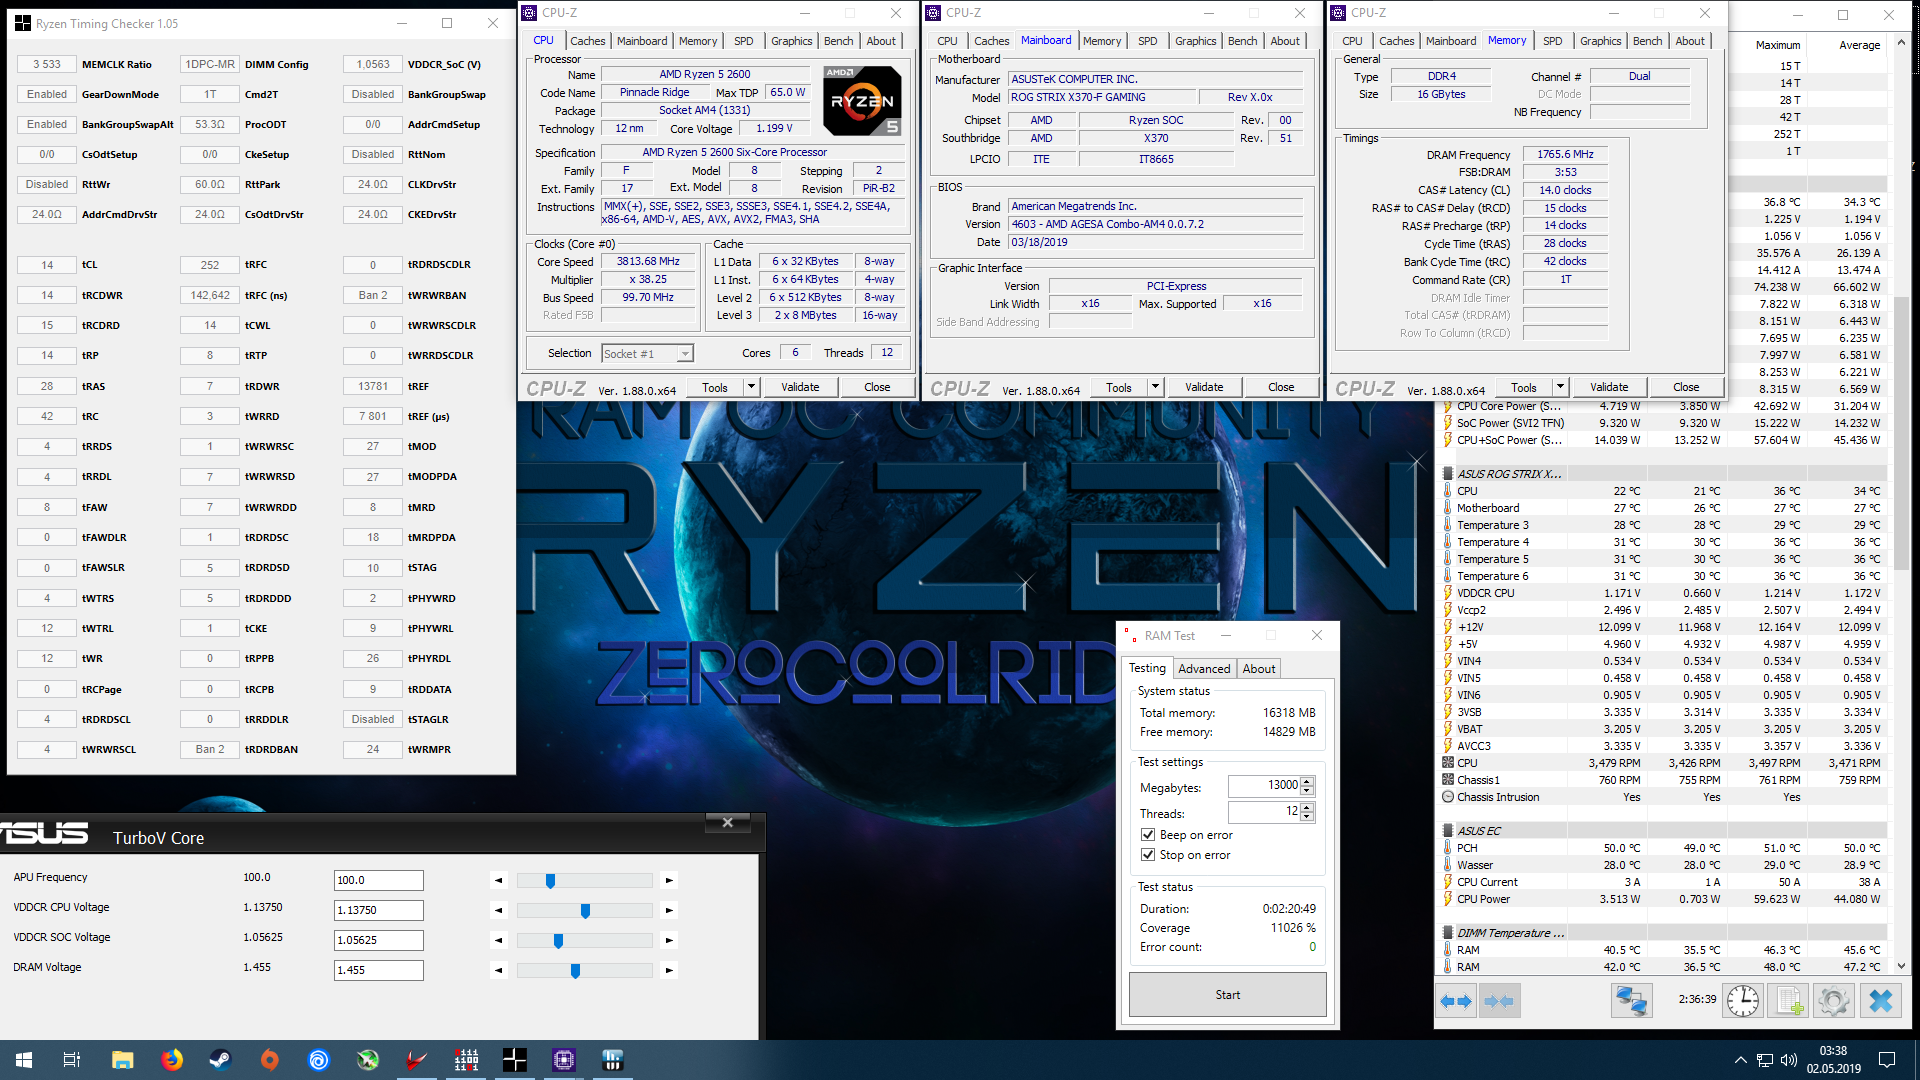Click DRAM Voltage input field 1.455
This screenshot has width=1920, height=1080.
click(378, 971)
